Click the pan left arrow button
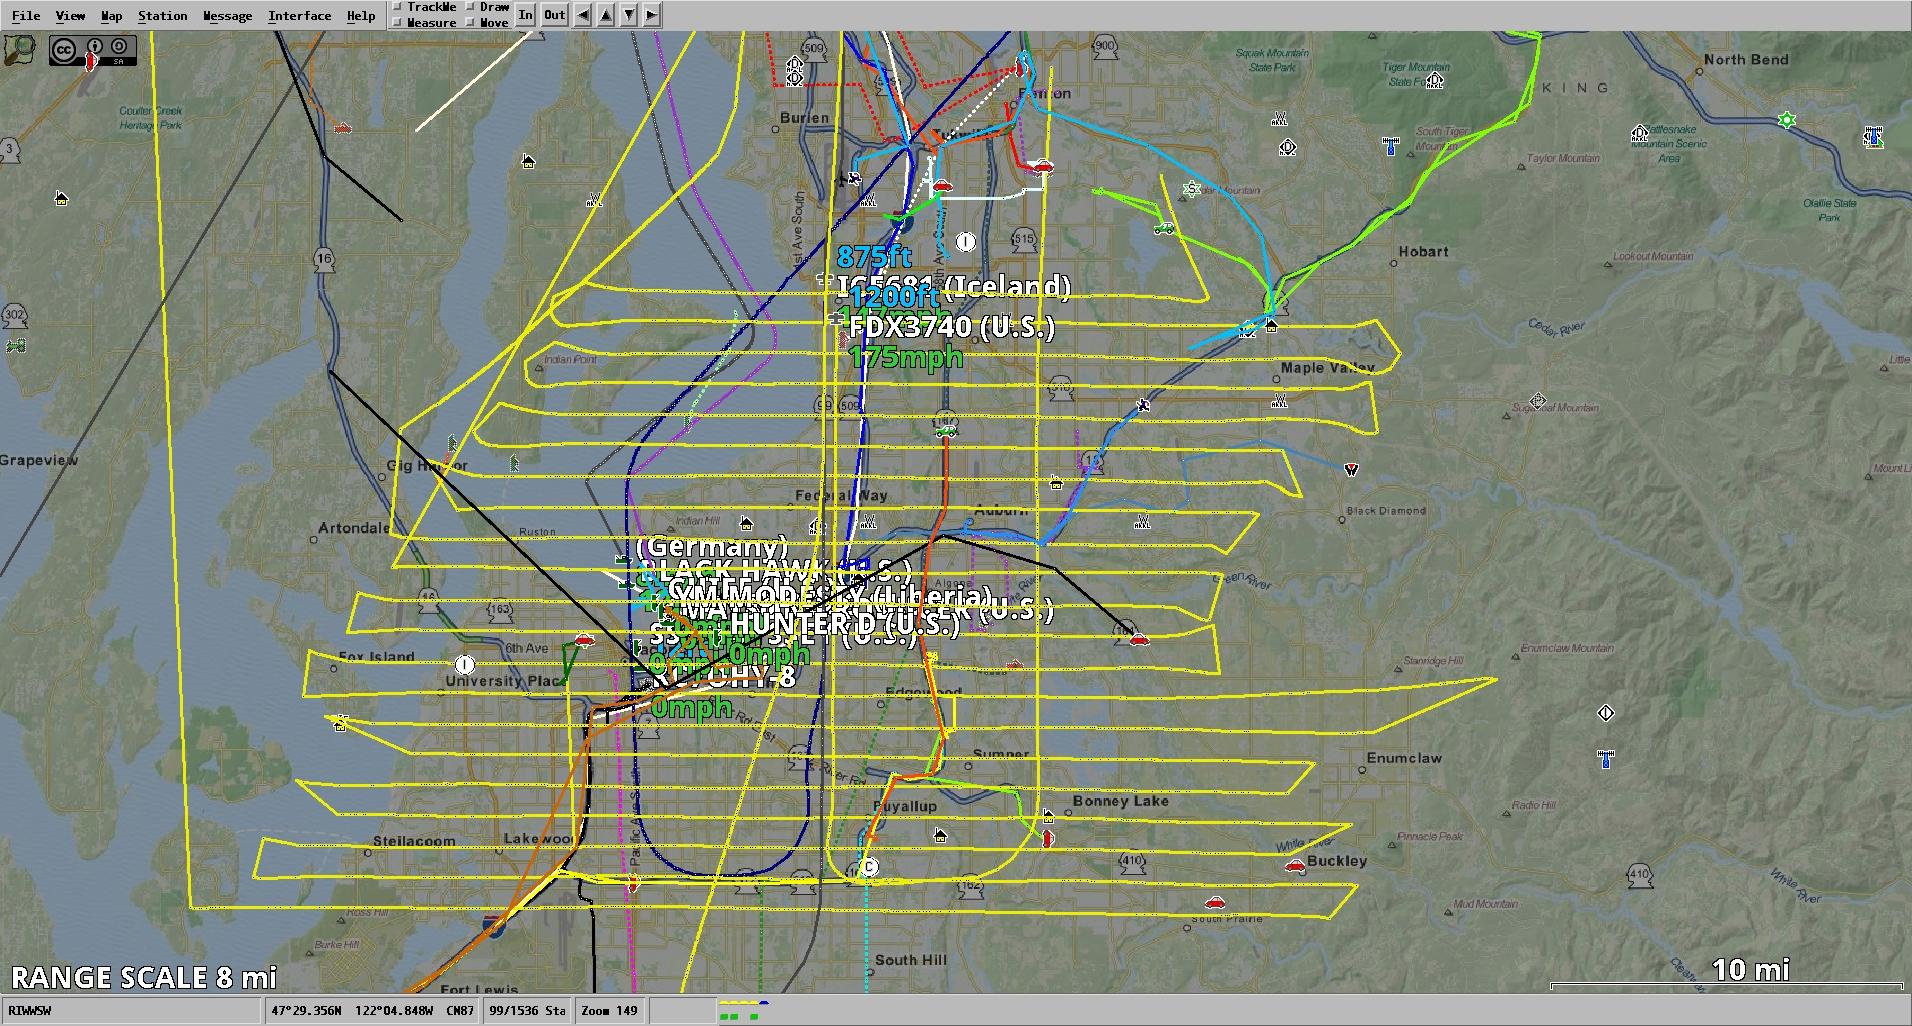1912x1026 pixels. click(x=585, y=15)
